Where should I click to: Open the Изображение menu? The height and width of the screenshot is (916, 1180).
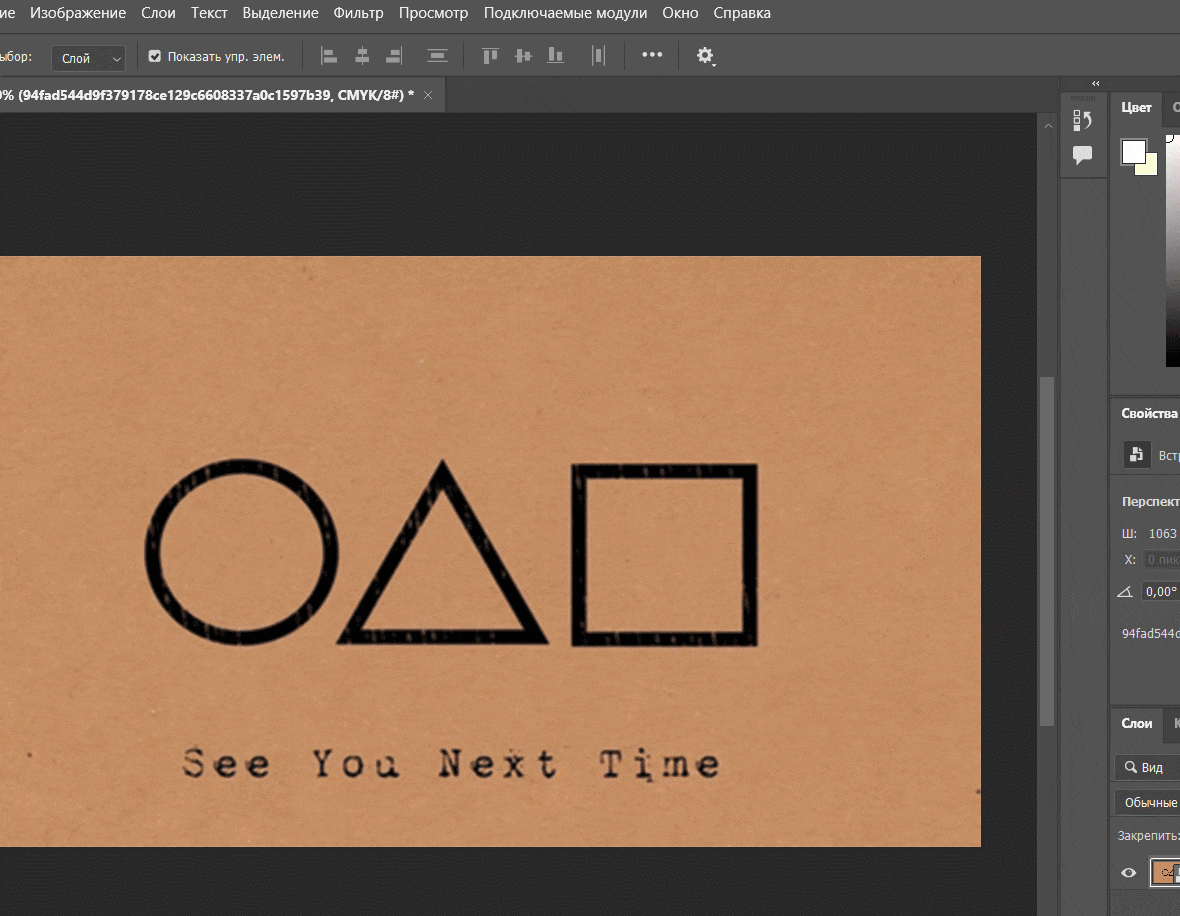pos(78,13)
